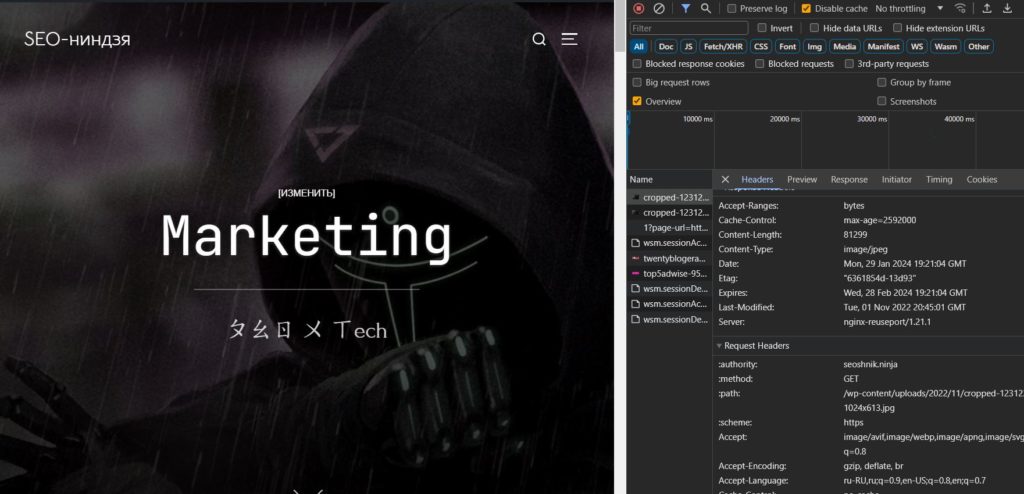Open the No throttling dropdown
The image size is (1024, 494).
(x=909, y=8)
